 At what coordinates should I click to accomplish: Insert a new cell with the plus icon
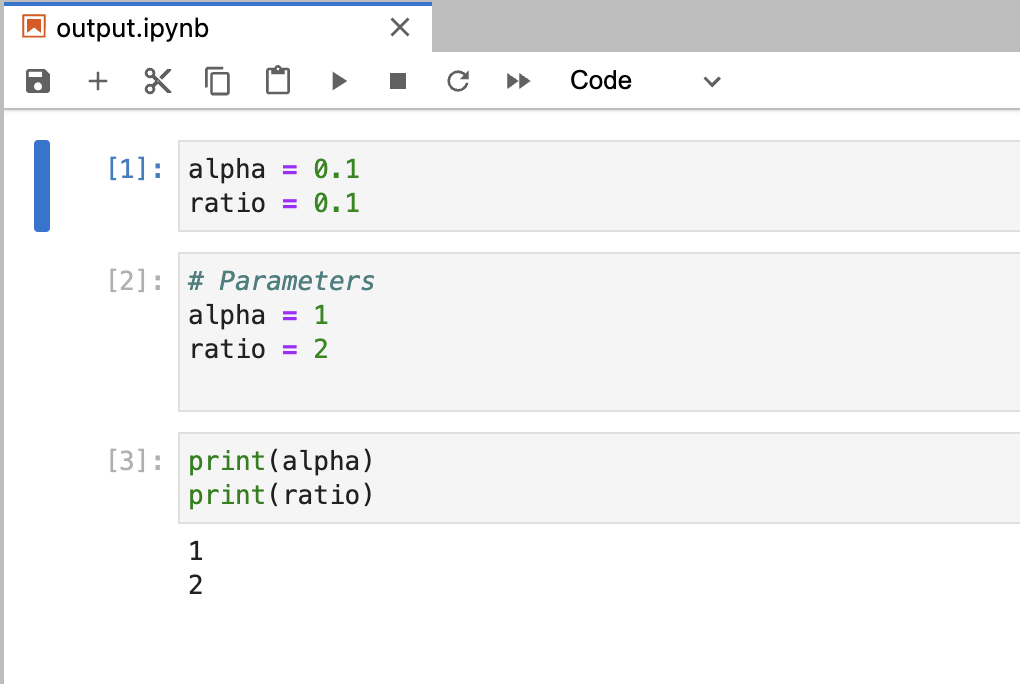(x=98, y=81)
